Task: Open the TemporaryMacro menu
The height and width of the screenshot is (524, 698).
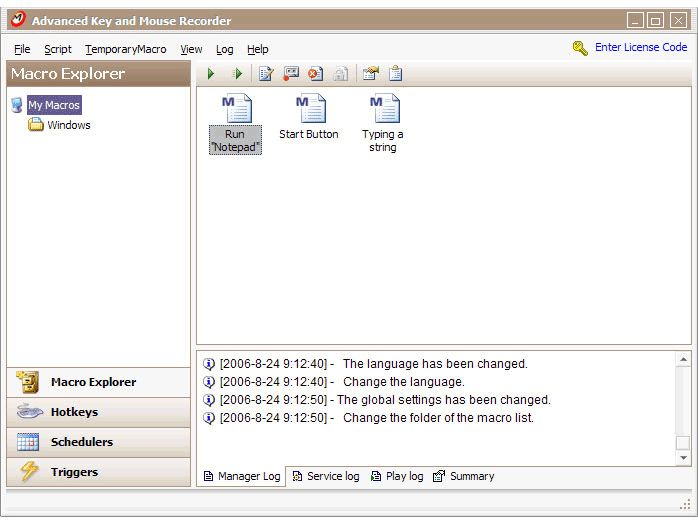Action: (x=125, y=49)
